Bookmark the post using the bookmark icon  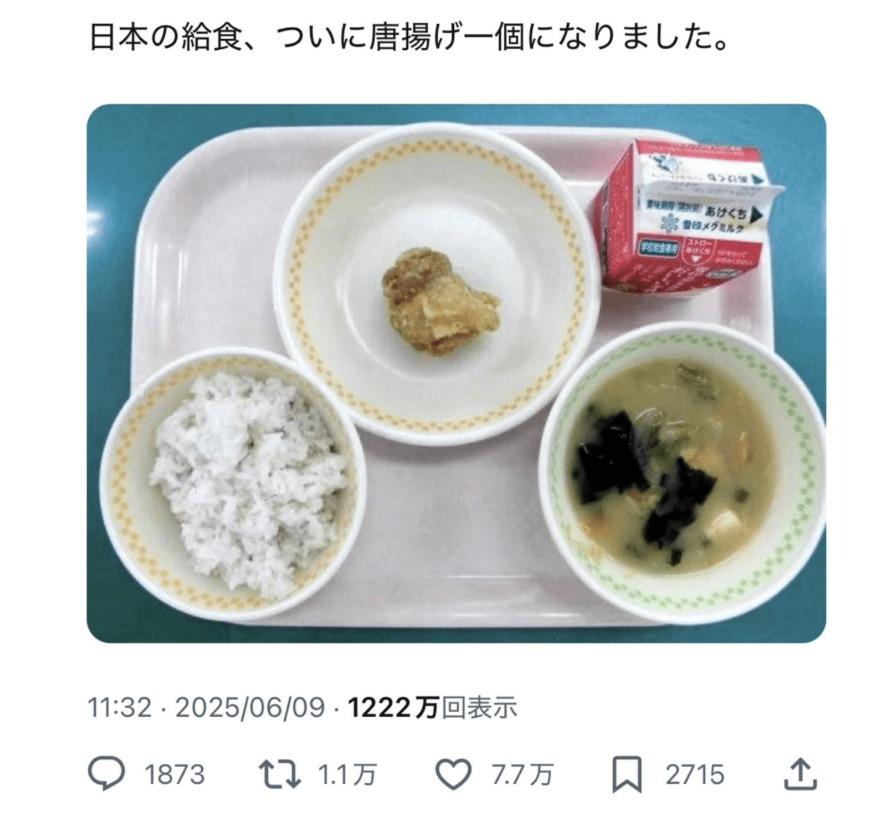tap(627, 775)
